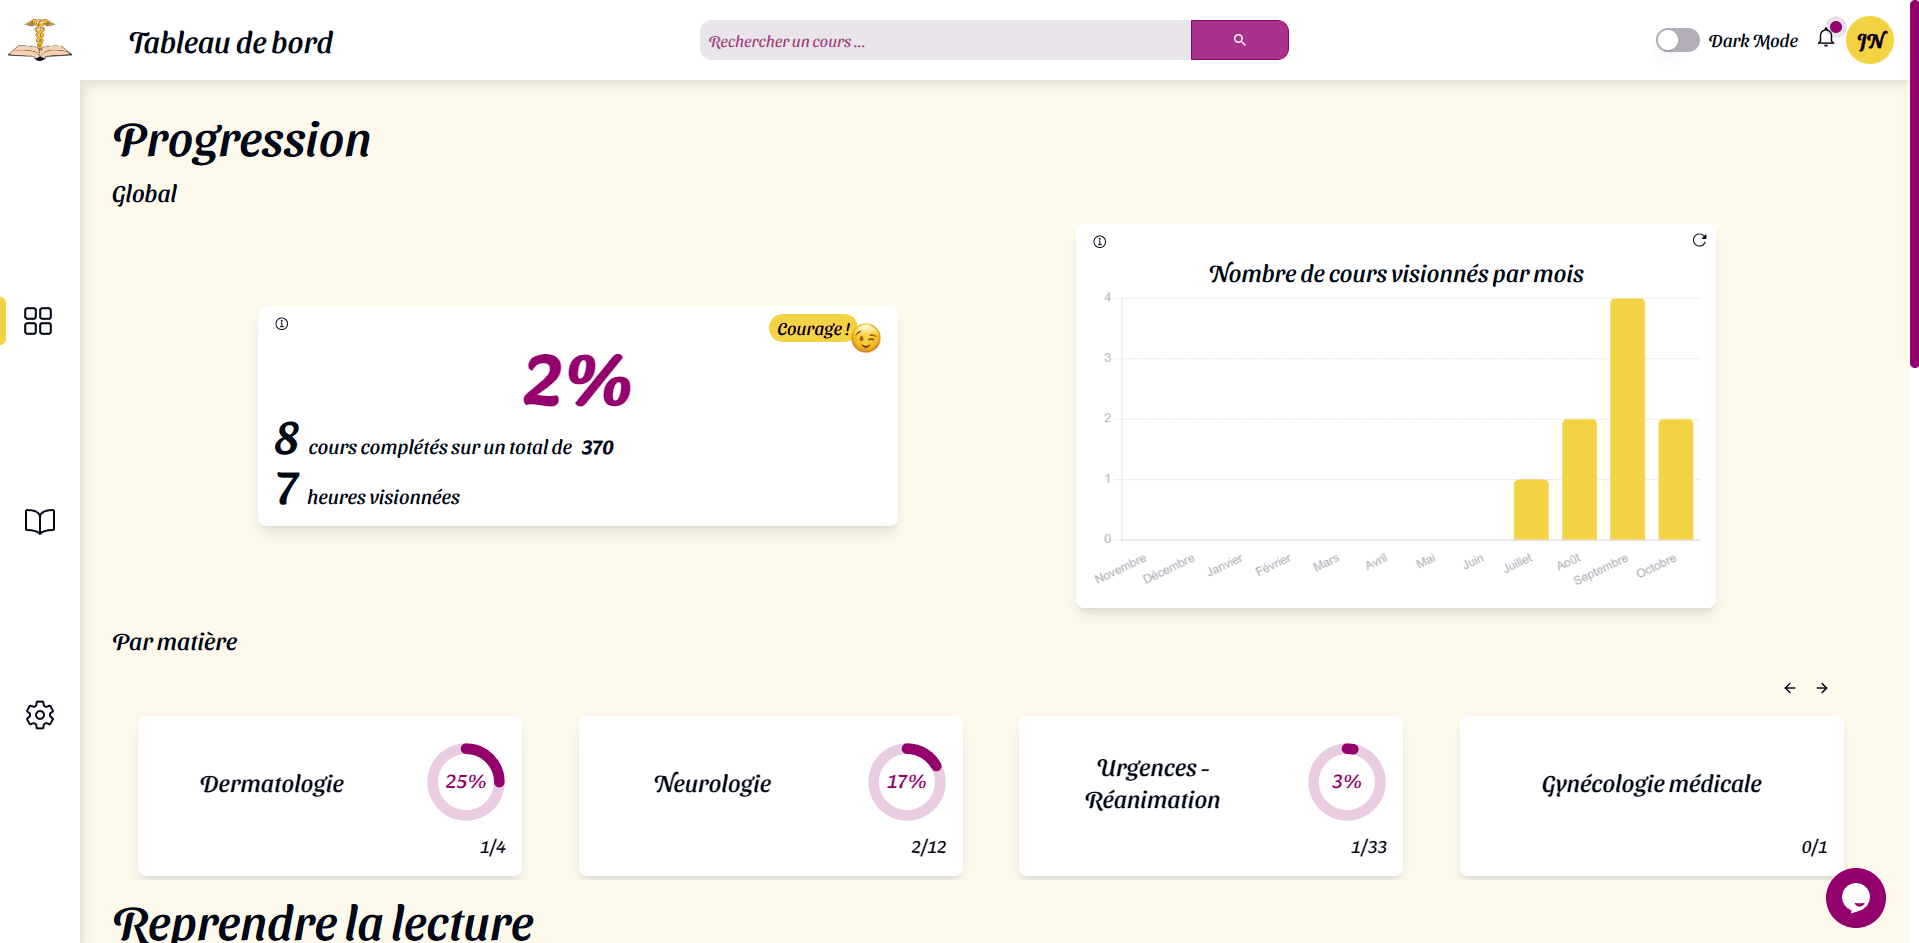Image resolution: width=1919 pixels, height=943 pixels.
Task: Open the chat bubble widget
Action: [1855, 898]
